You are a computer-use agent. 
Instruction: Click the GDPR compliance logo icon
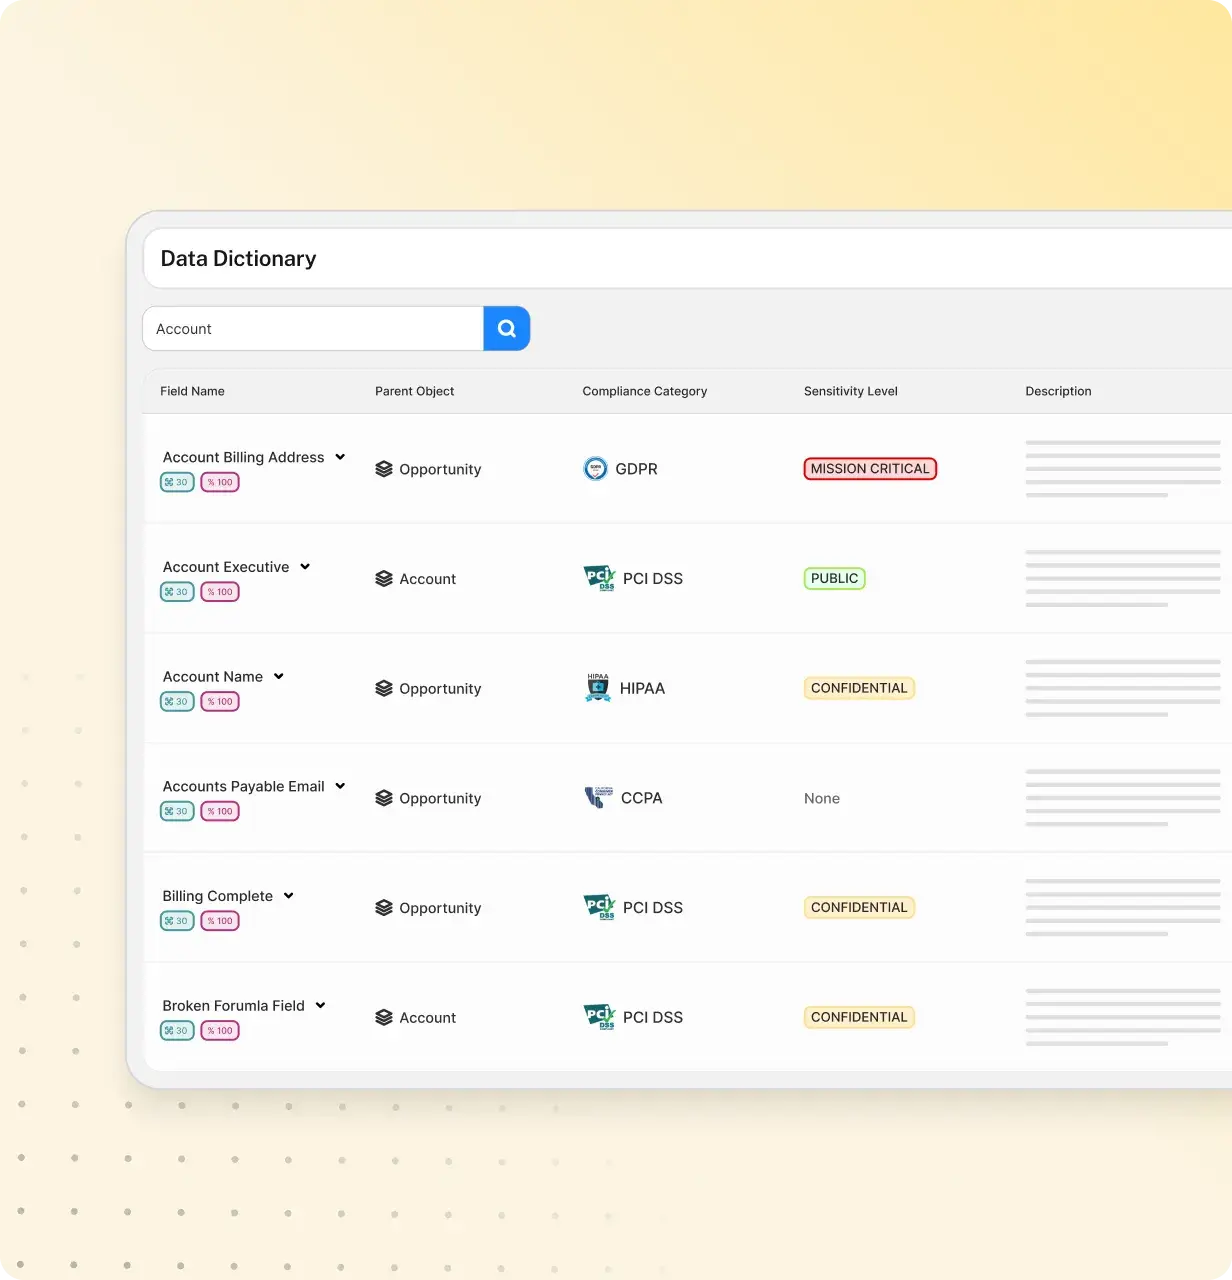(595, 468)
